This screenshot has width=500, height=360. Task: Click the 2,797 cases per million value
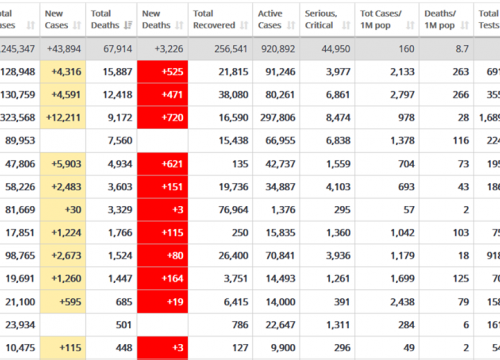click(x=402, y=95)
